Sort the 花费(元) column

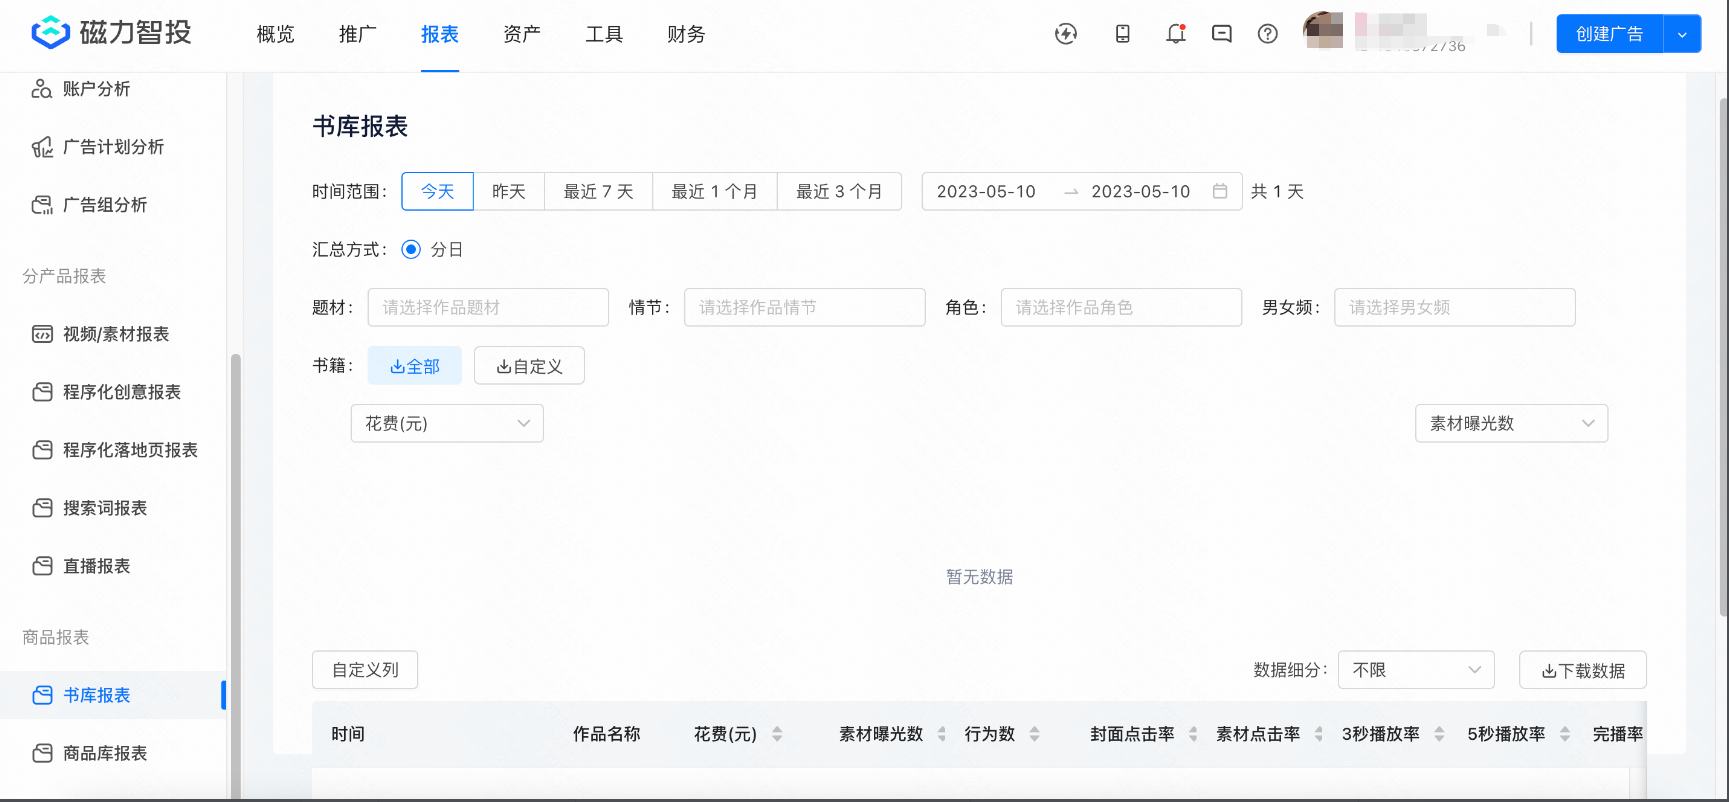[x=777, y=734]
